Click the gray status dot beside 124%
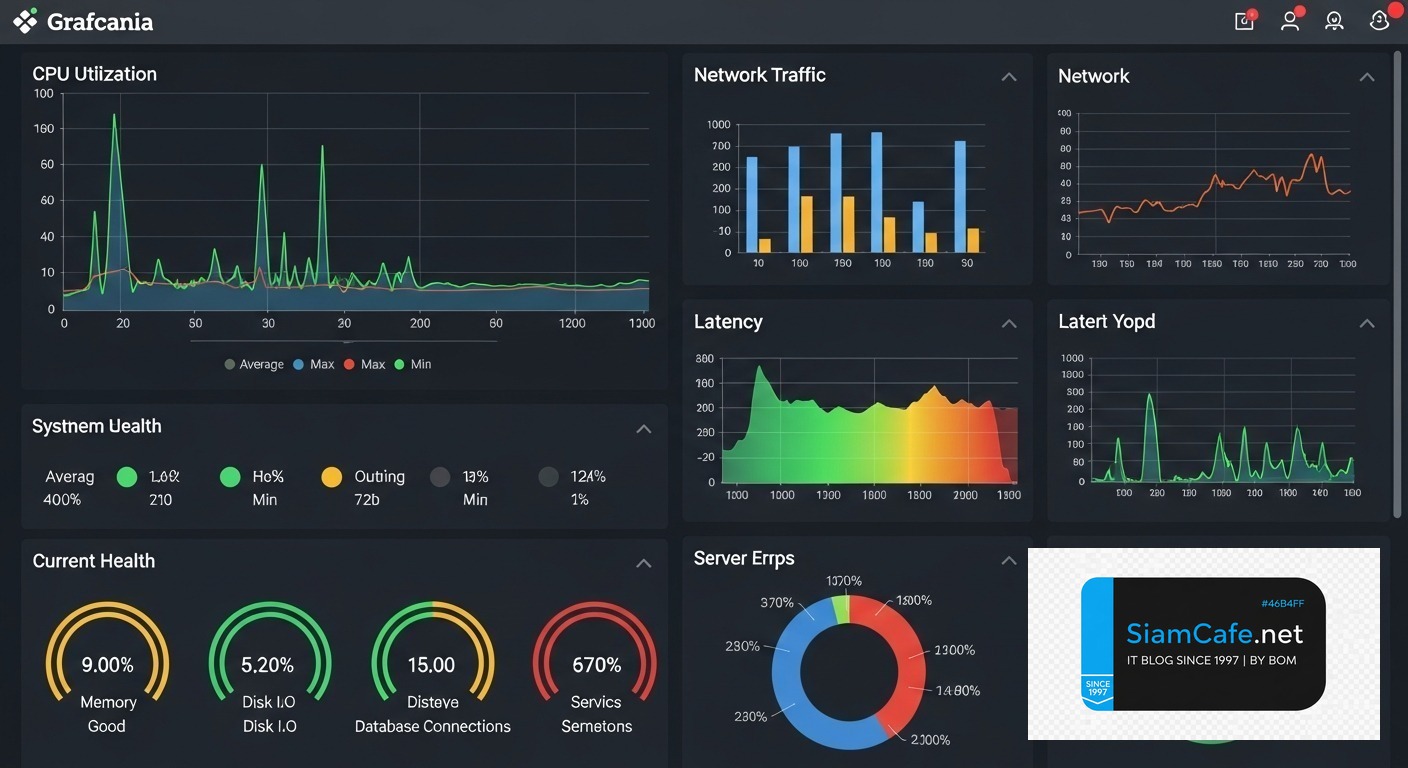The width and height of the screenshot is (1408, 768). pyautogui.click(x=548, y=477)
